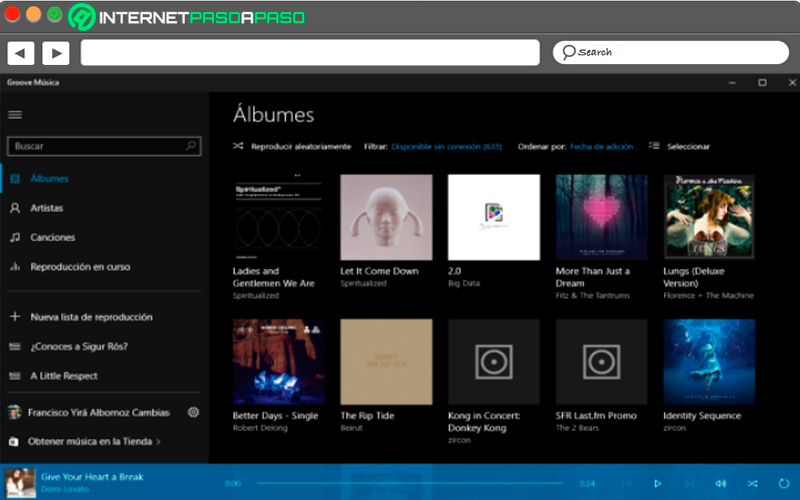Screen dimensions: 800x500
Task: Expand the Filtrar dropdown Disponible sin conexión
Action: tap(446, 146)
